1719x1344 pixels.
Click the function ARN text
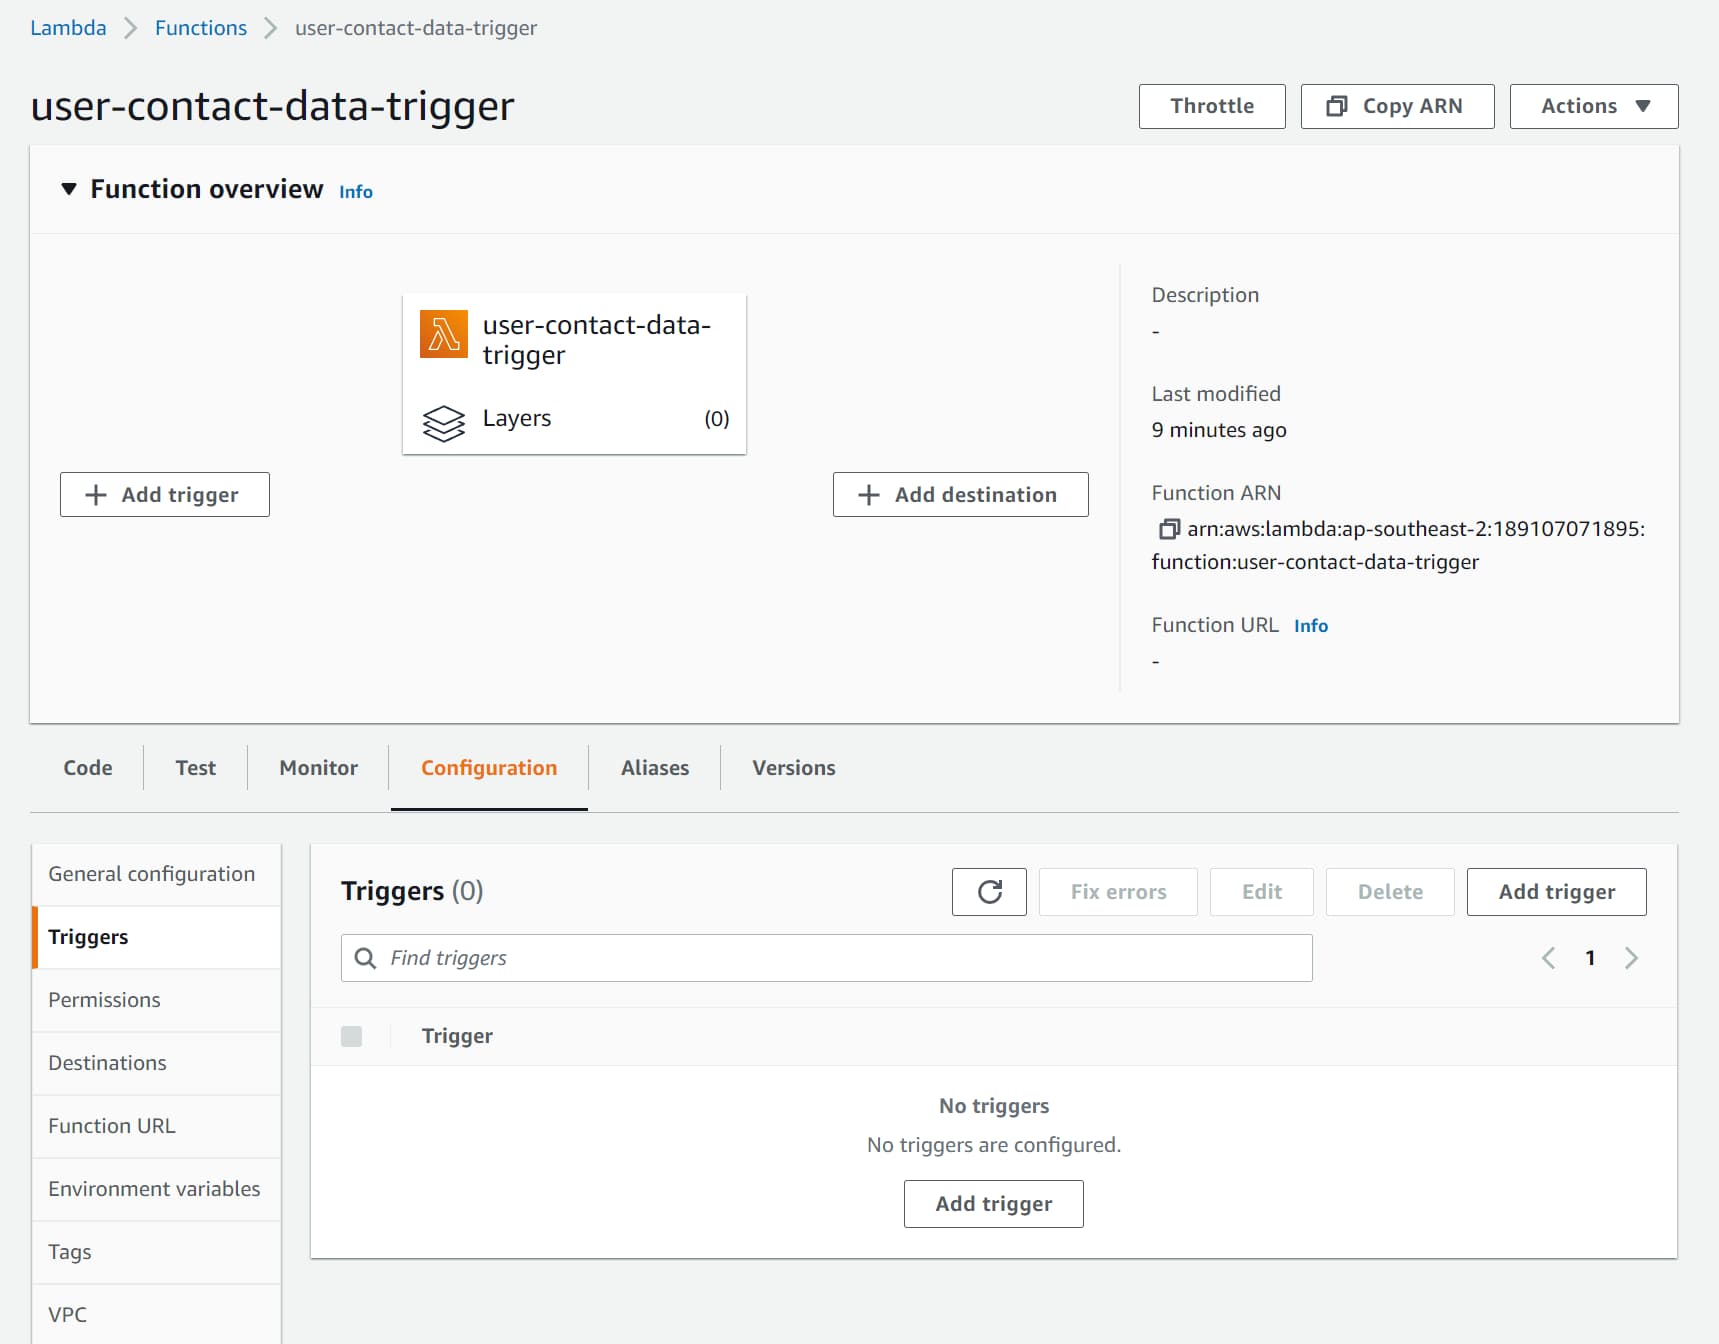click(1398, 545)
